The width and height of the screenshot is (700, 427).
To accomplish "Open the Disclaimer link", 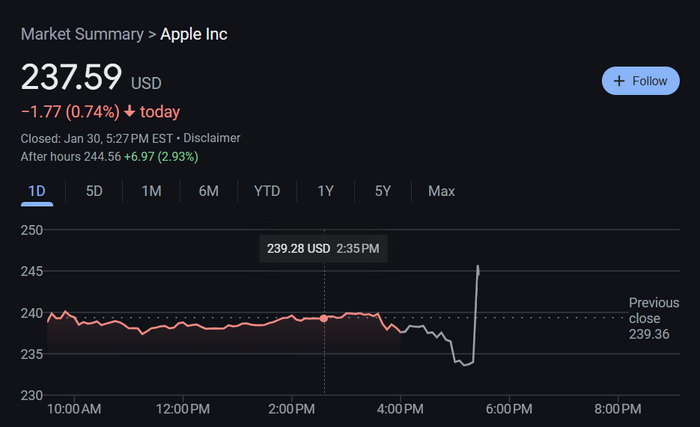I will point(212,138).
